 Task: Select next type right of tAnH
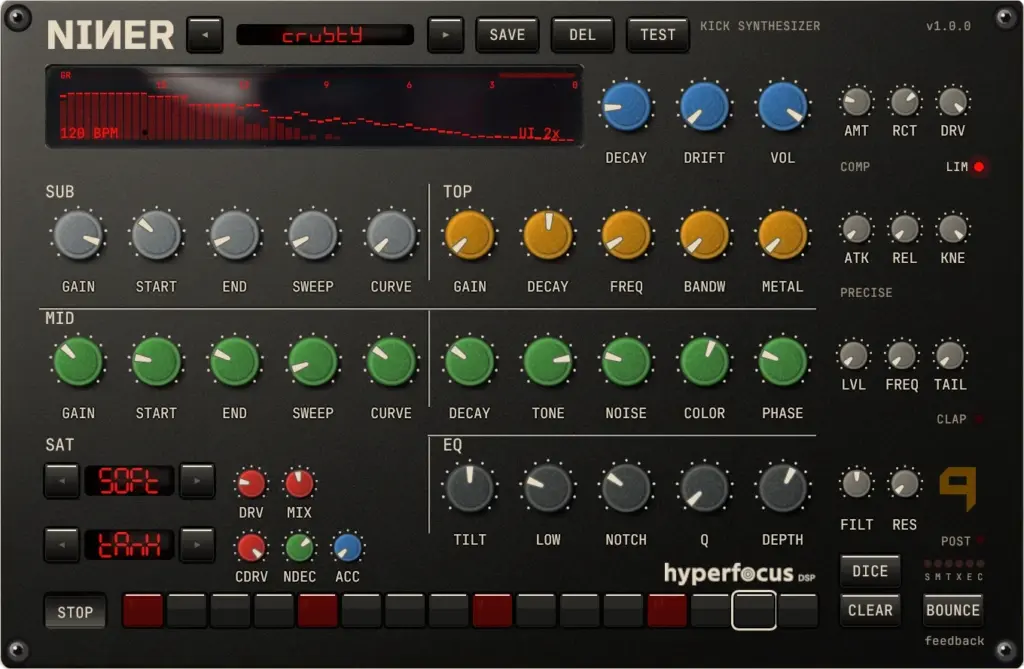tap(197, 545)
